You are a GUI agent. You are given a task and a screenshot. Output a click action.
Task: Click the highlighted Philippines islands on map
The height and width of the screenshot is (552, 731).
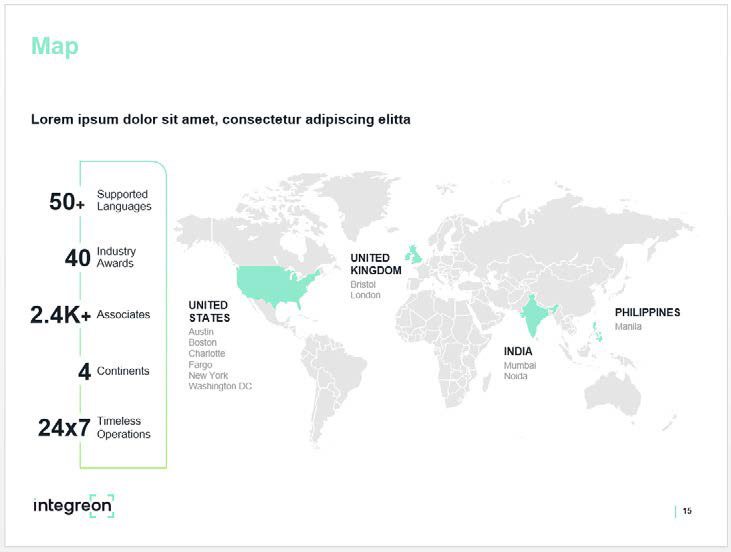[600, 327]
